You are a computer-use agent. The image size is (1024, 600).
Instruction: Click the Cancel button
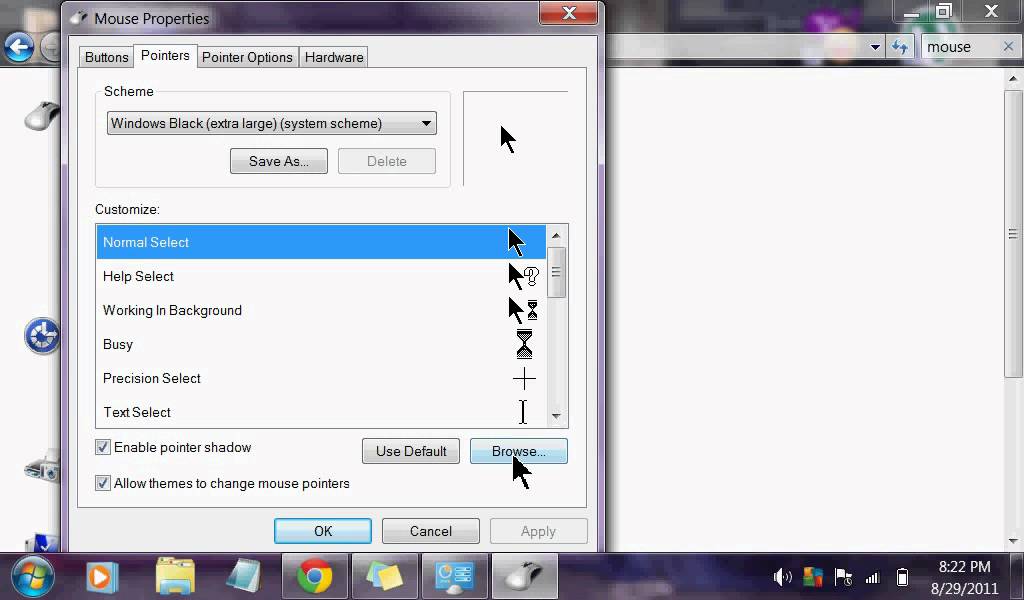430,531
